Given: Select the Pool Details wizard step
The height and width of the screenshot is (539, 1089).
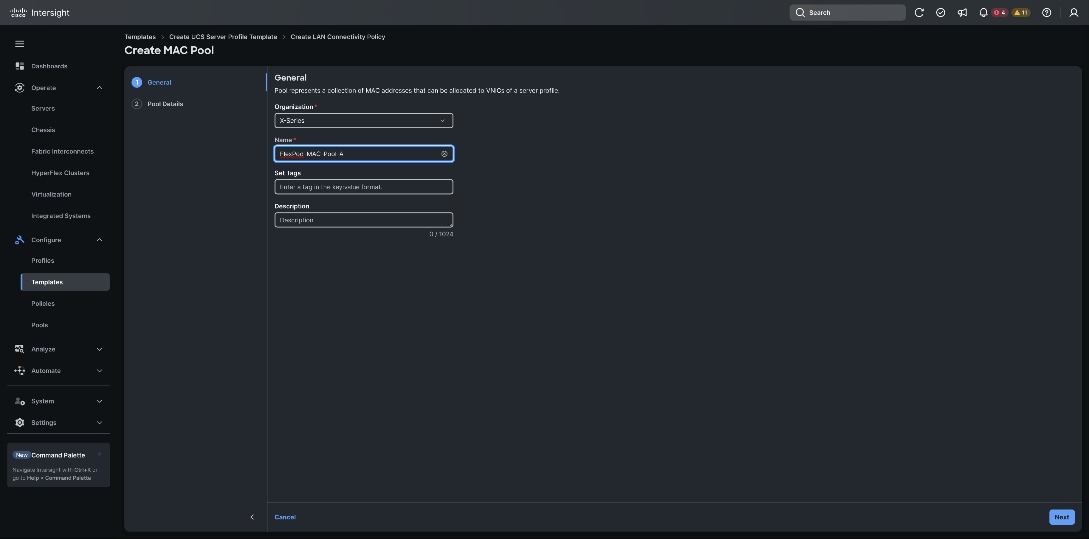Looking at the screenshot, I should 165,104.
